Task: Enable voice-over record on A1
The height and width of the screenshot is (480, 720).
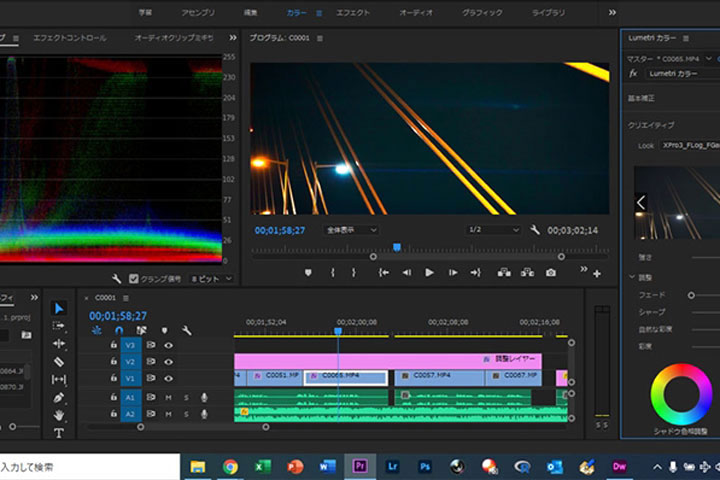Action: click(204, 397)
